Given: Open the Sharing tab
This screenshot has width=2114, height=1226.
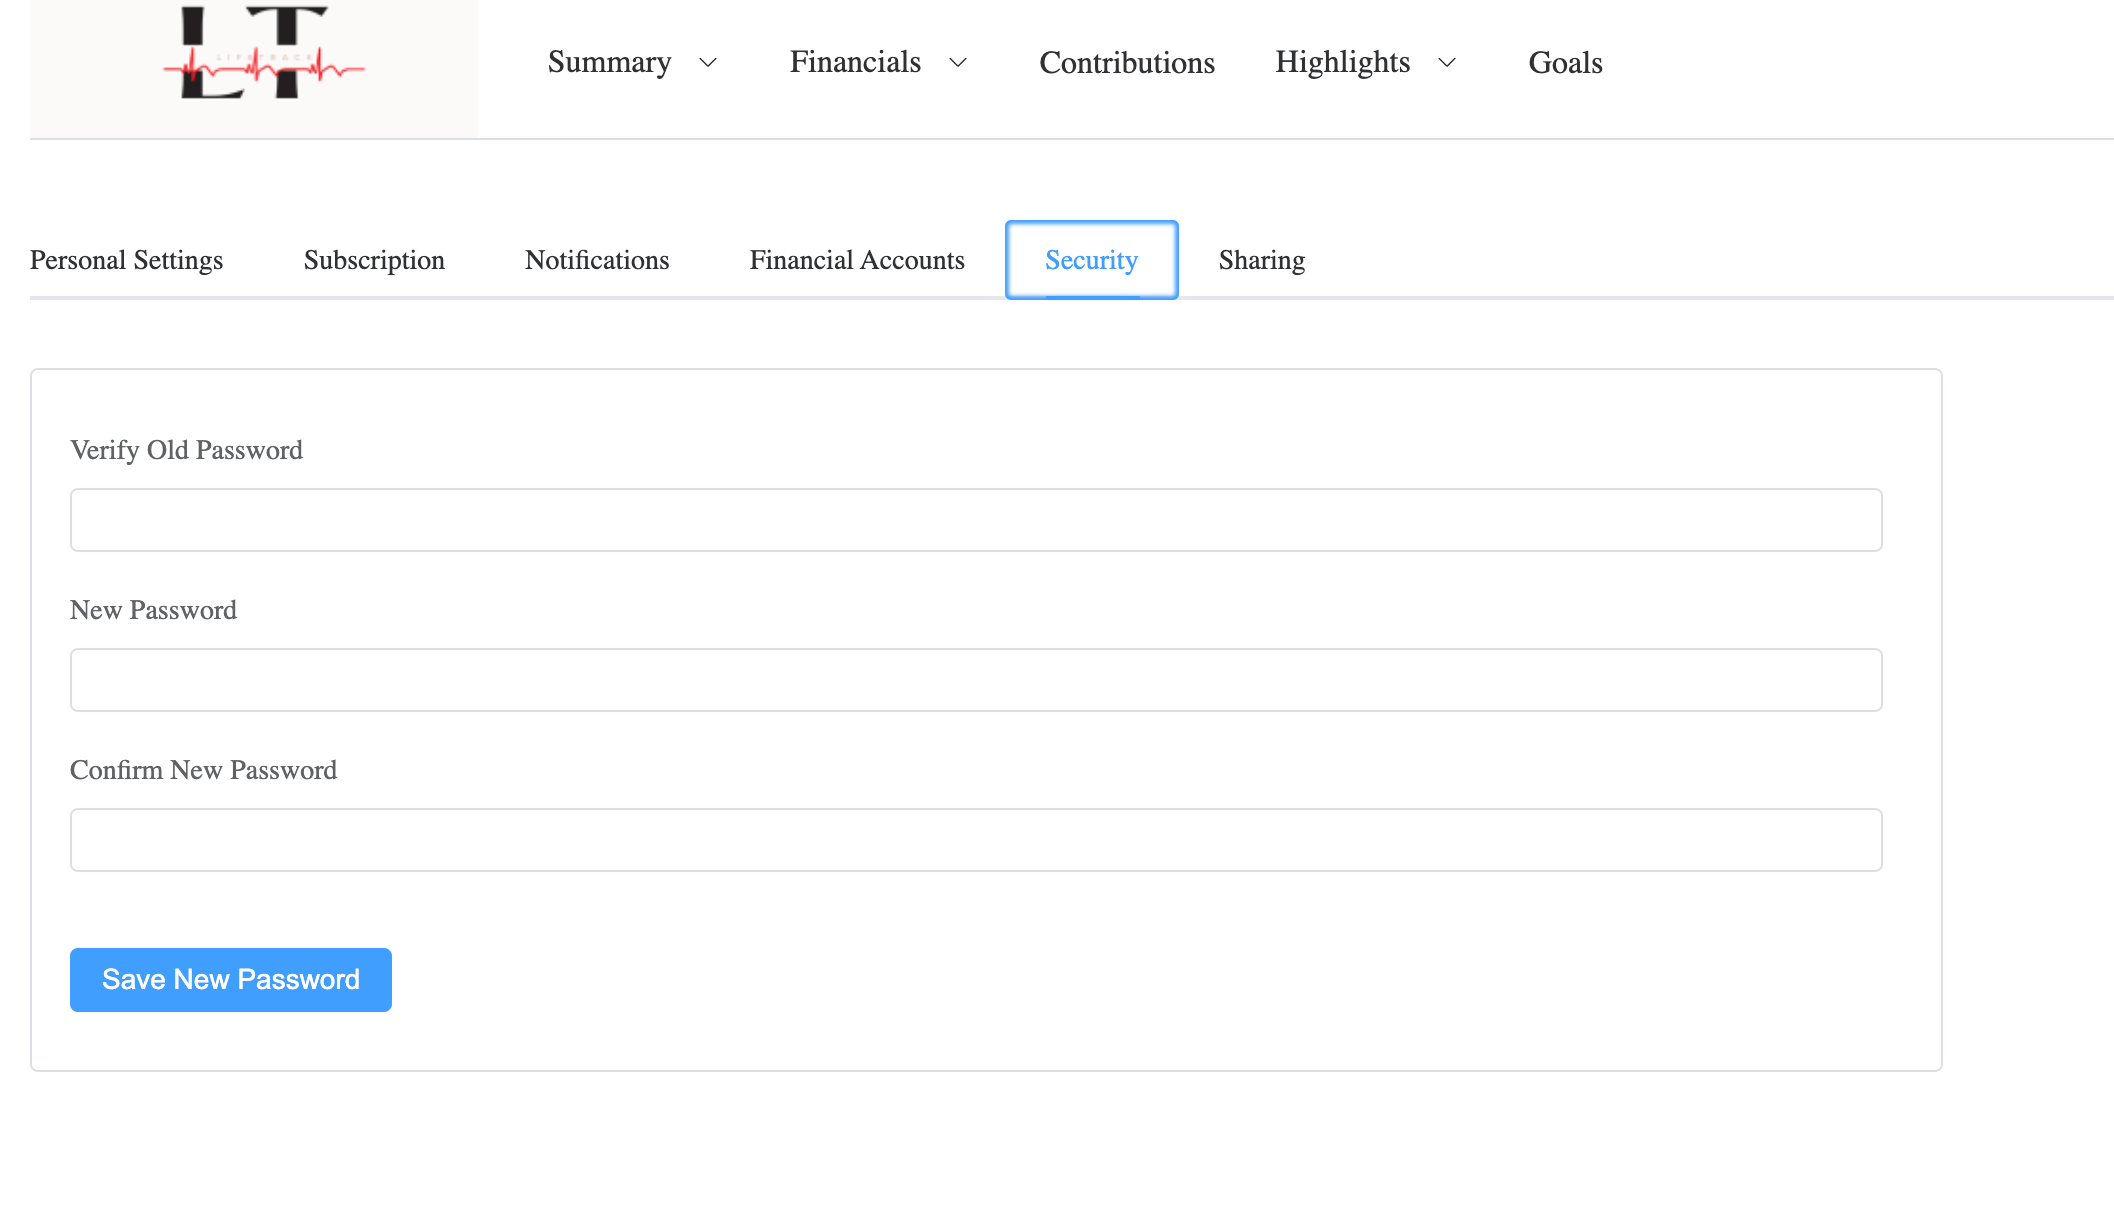Looking at the screenshot, I should pyautogui.click(x=1262, y=260).
